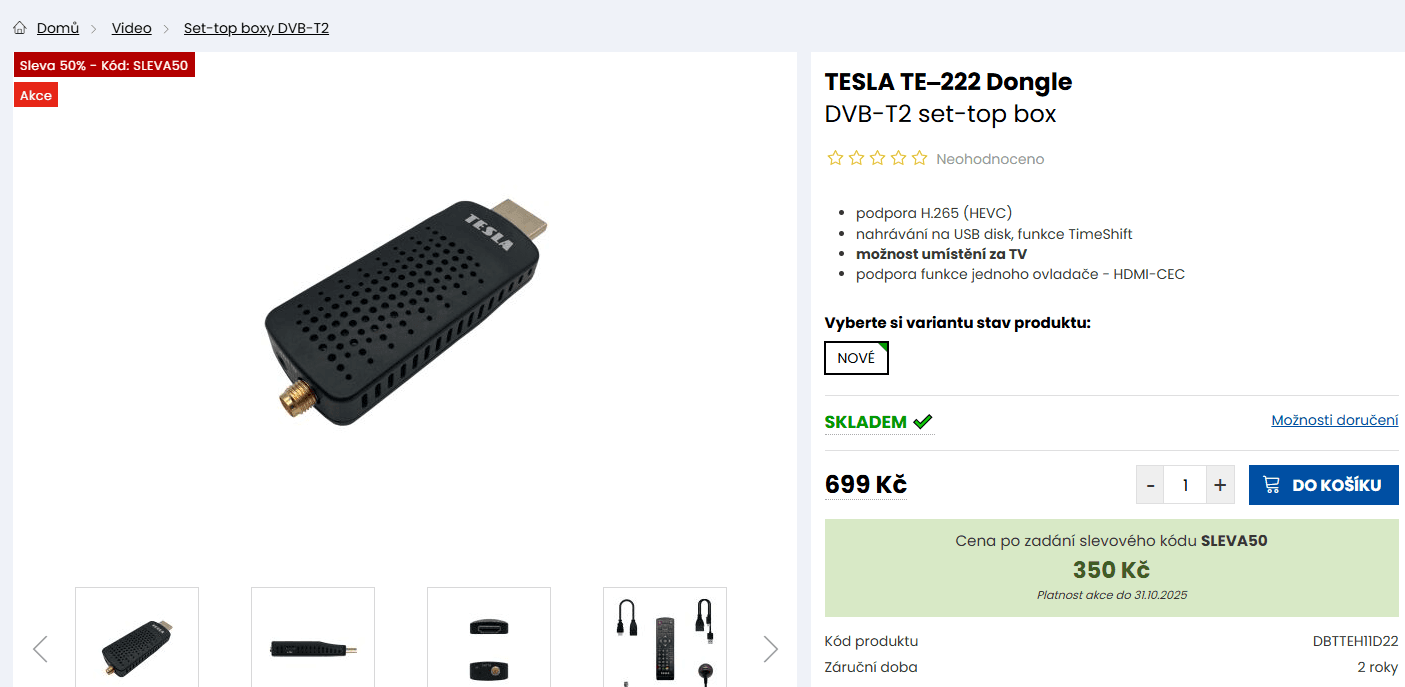Click the fifth rating star
The width and height of the screenshot is (1405, 687).
[919, 158]
